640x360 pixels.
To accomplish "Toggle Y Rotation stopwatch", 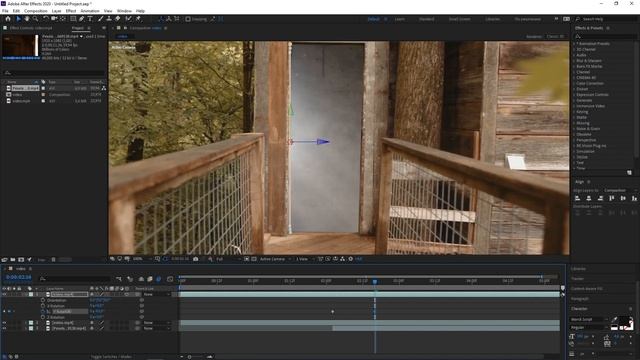I will 43,311.
